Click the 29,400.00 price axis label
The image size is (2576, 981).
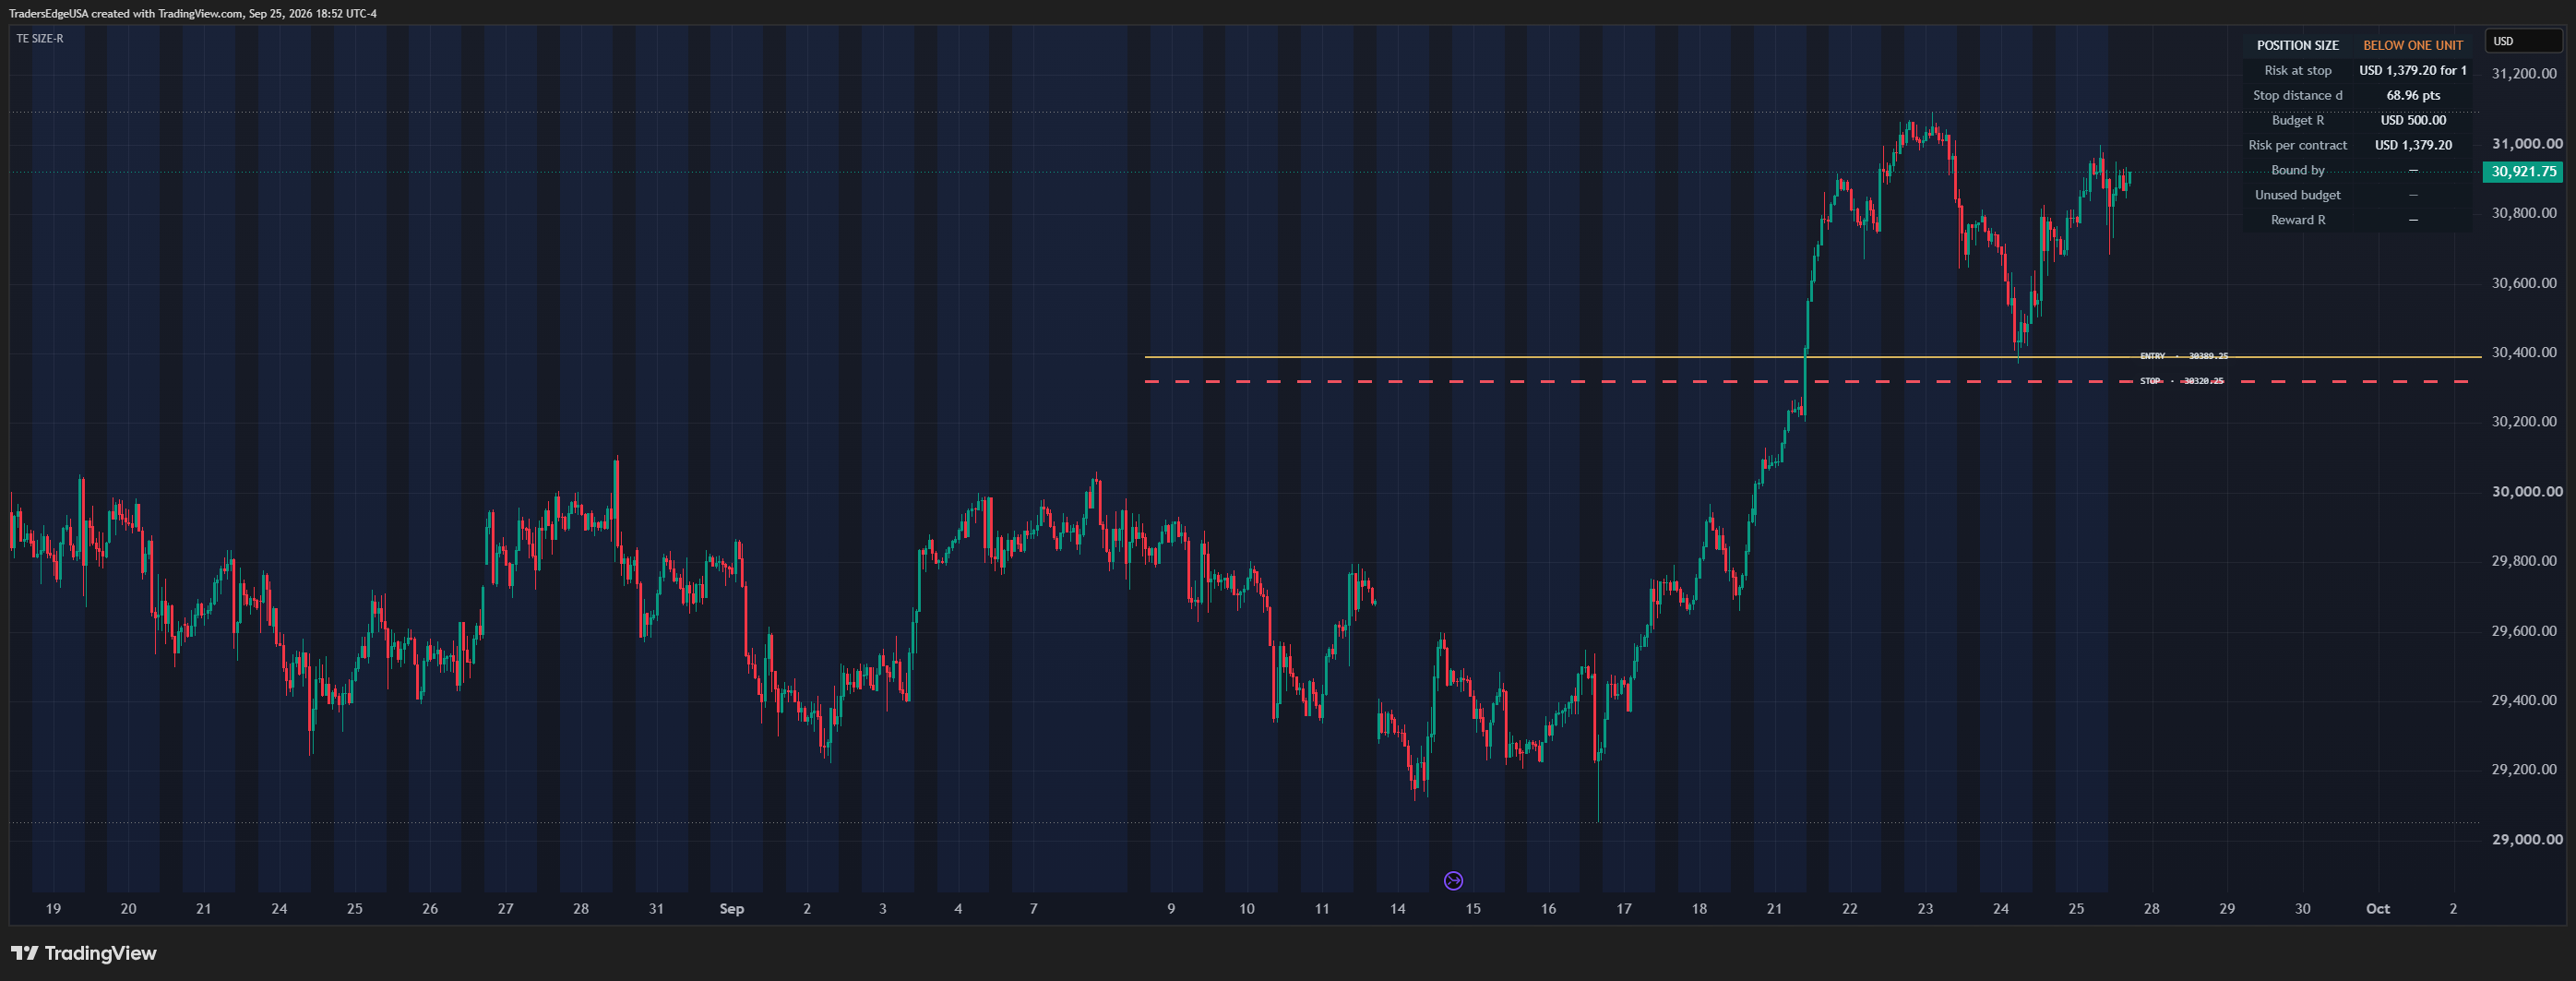(2523, 700)
